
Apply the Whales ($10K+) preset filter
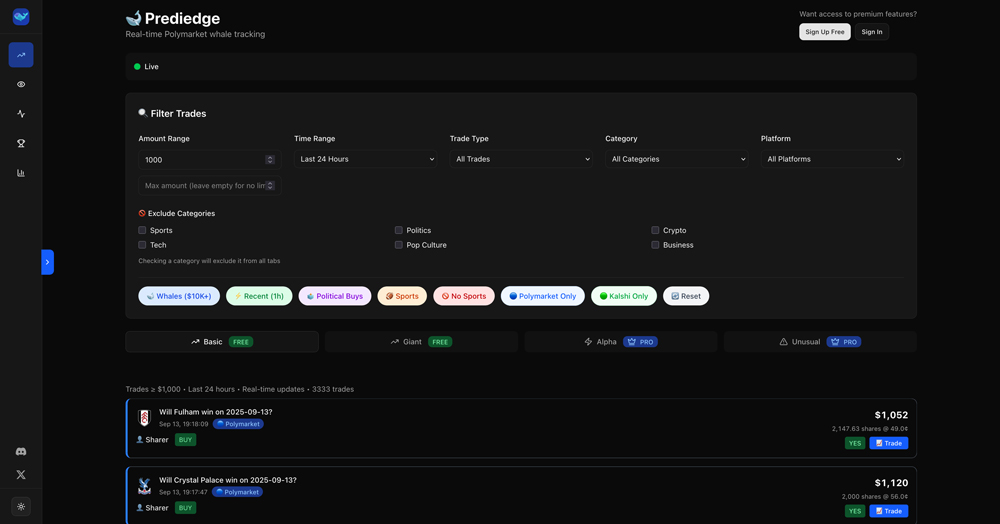(179, 296)
